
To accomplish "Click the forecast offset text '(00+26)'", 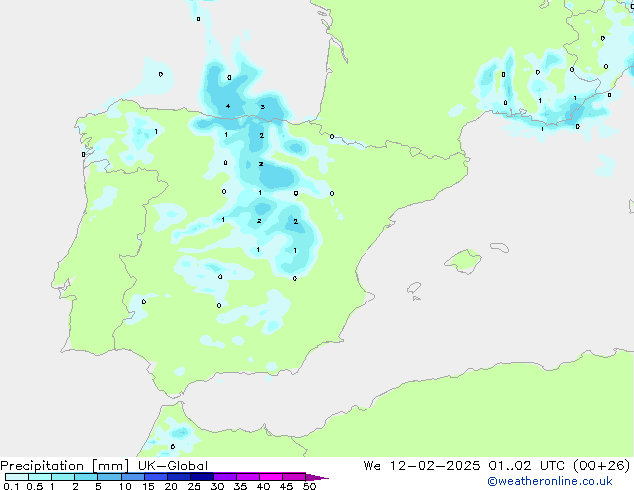I will (x=602, y=466).
